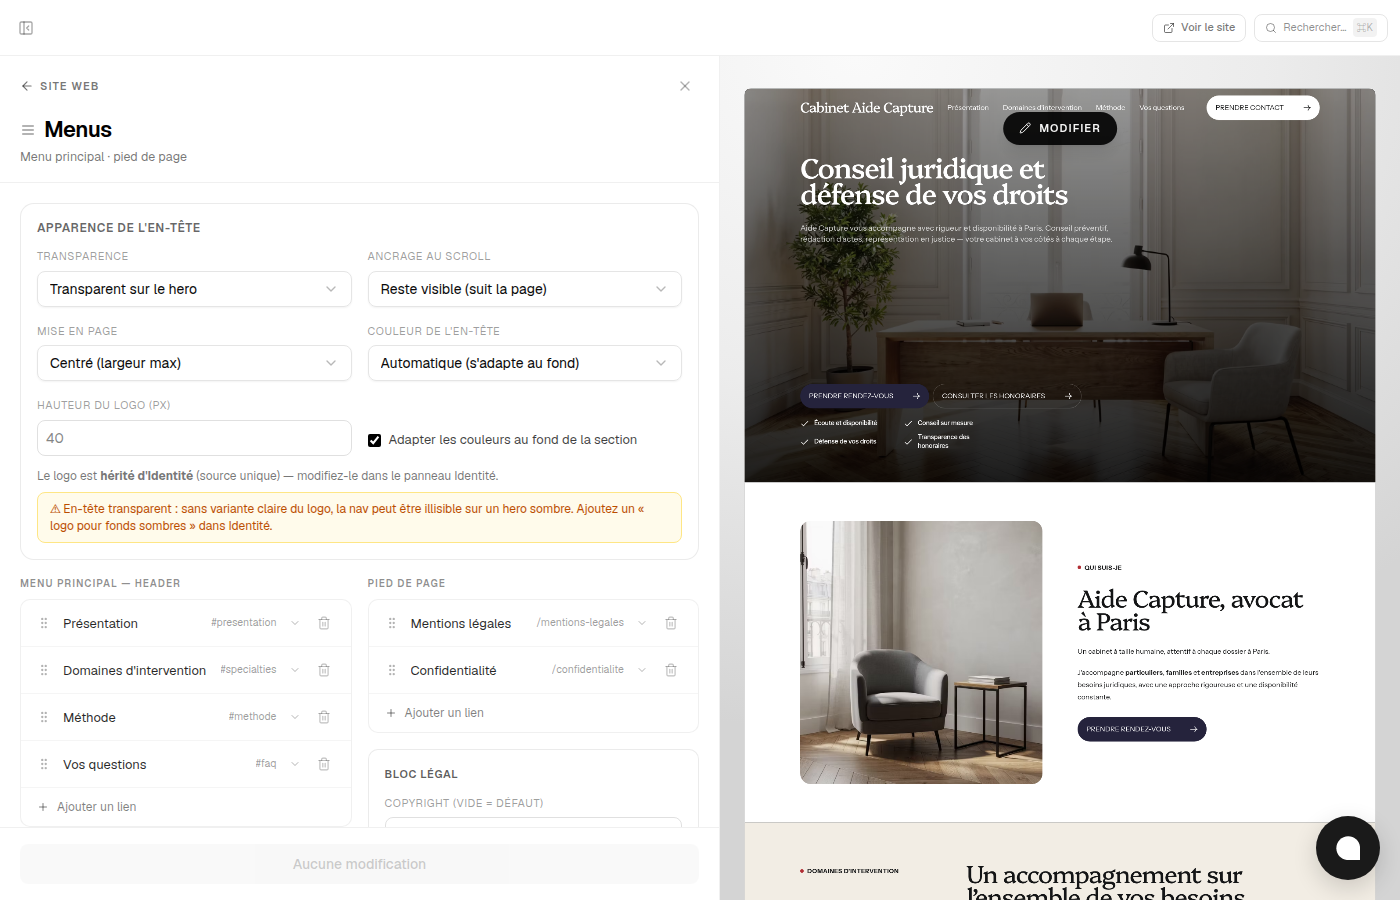Open the Transparence dropdown
The height and width of the screenshot is (900, 1400).
[194, 289]
